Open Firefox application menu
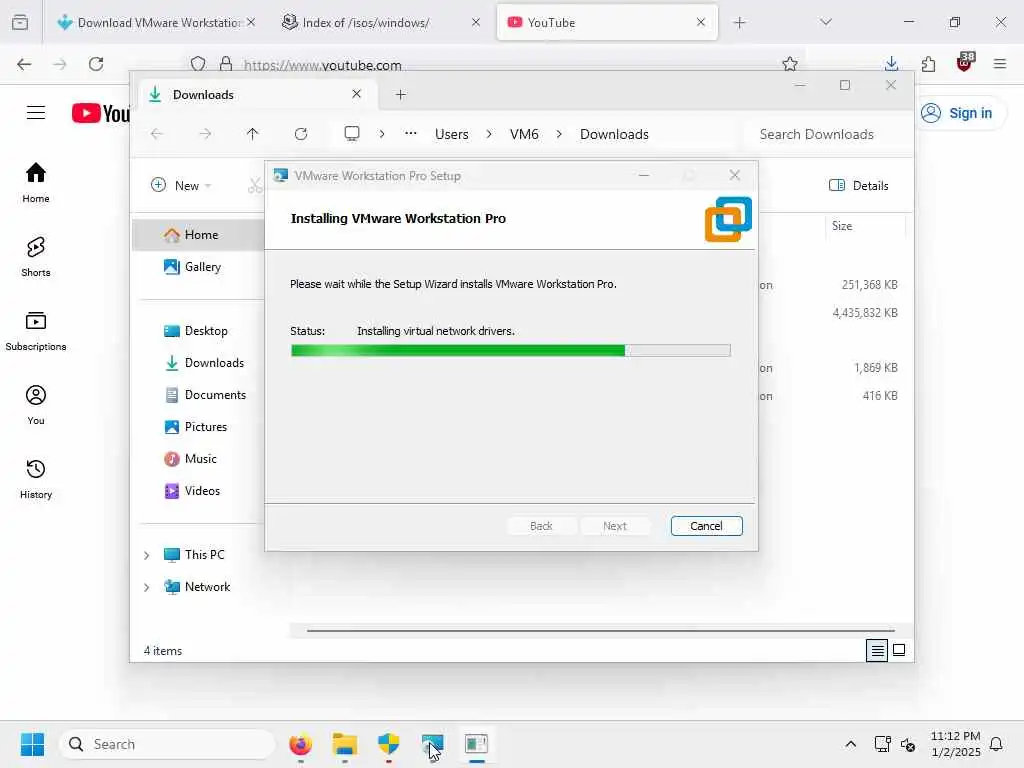Viewport: 1024px width, 768px height. [x=1000, y=64]
